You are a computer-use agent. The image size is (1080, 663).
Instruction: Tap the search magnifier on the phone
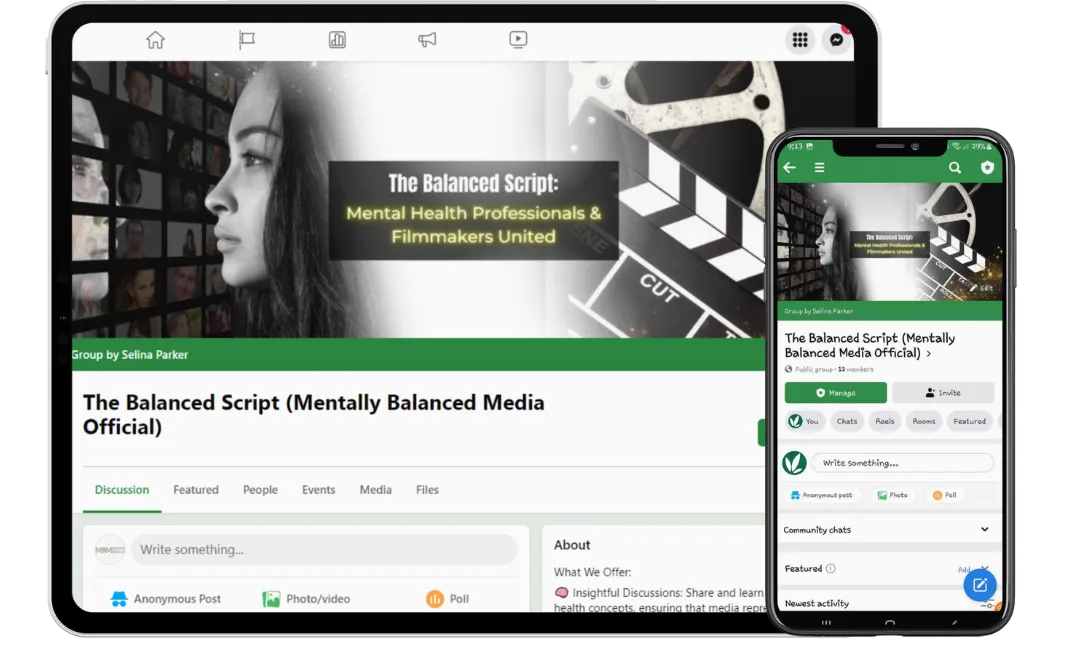click(955, 168)
